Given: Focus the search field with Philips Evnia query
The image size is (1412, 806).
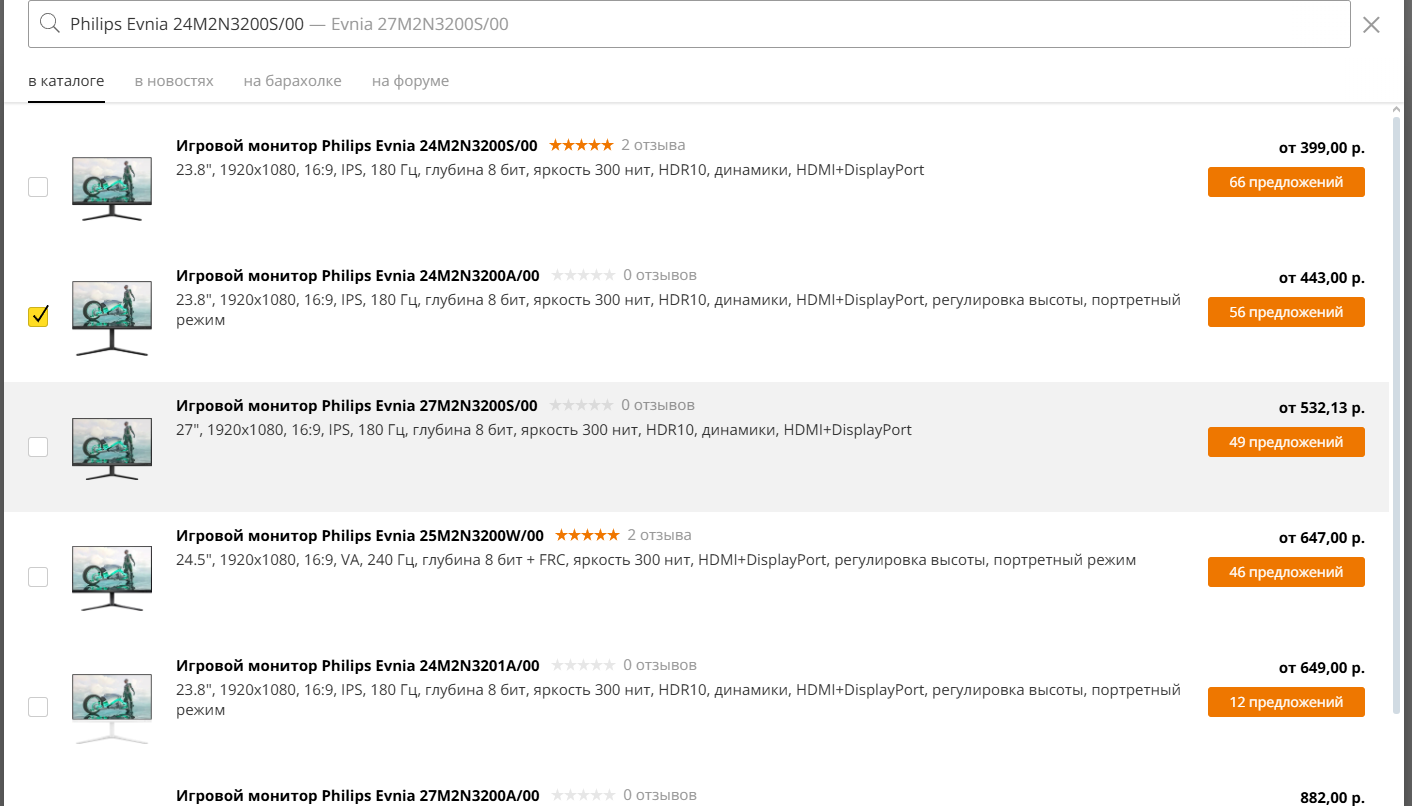Looking at the screenshot, I should click(689, 24).
